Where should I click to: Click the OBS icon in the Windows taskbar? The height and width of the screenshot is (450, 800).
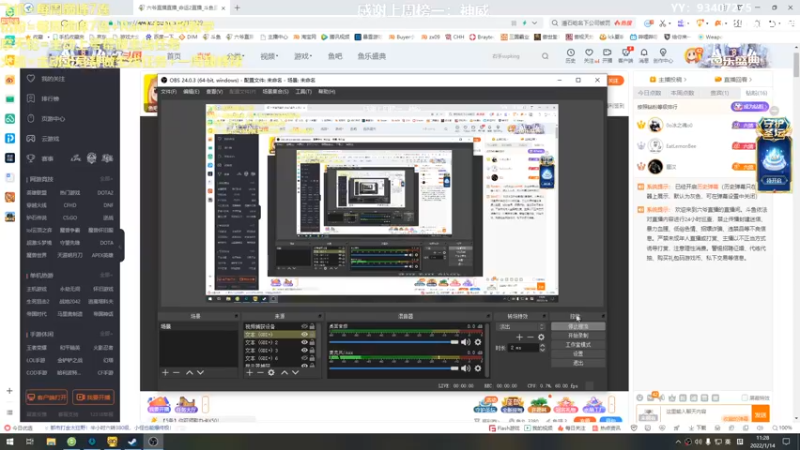click(x=153, y=441)
